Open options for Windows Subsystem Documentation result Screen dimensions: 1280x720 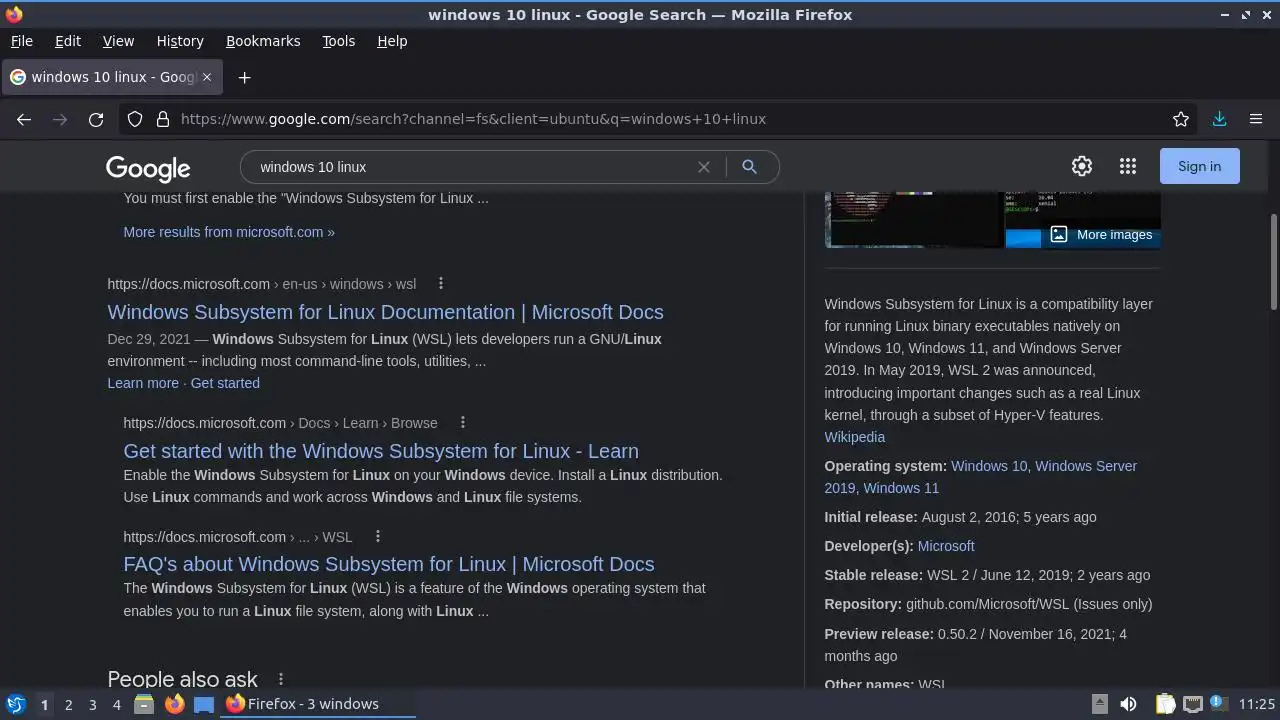point(441,284)
